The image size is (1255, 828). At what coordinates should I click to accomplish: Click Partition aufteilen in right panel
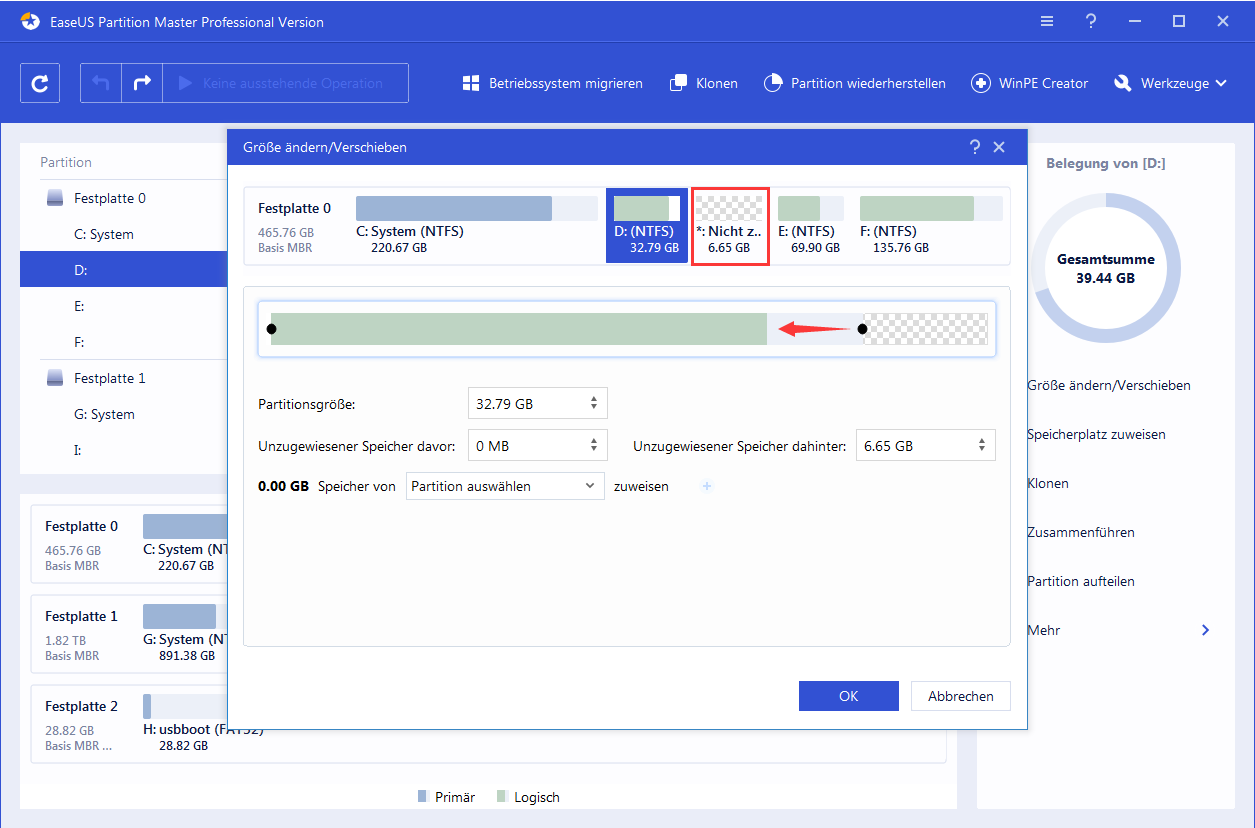(1080, 581)
